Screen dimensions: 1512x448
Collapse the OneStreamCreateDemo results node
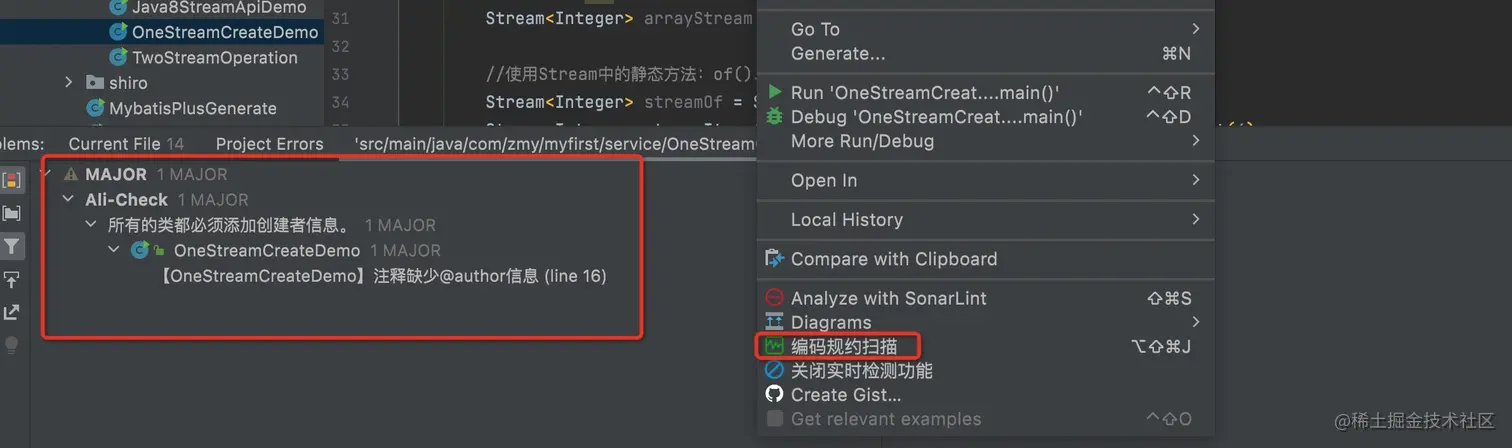coord(114,250)
